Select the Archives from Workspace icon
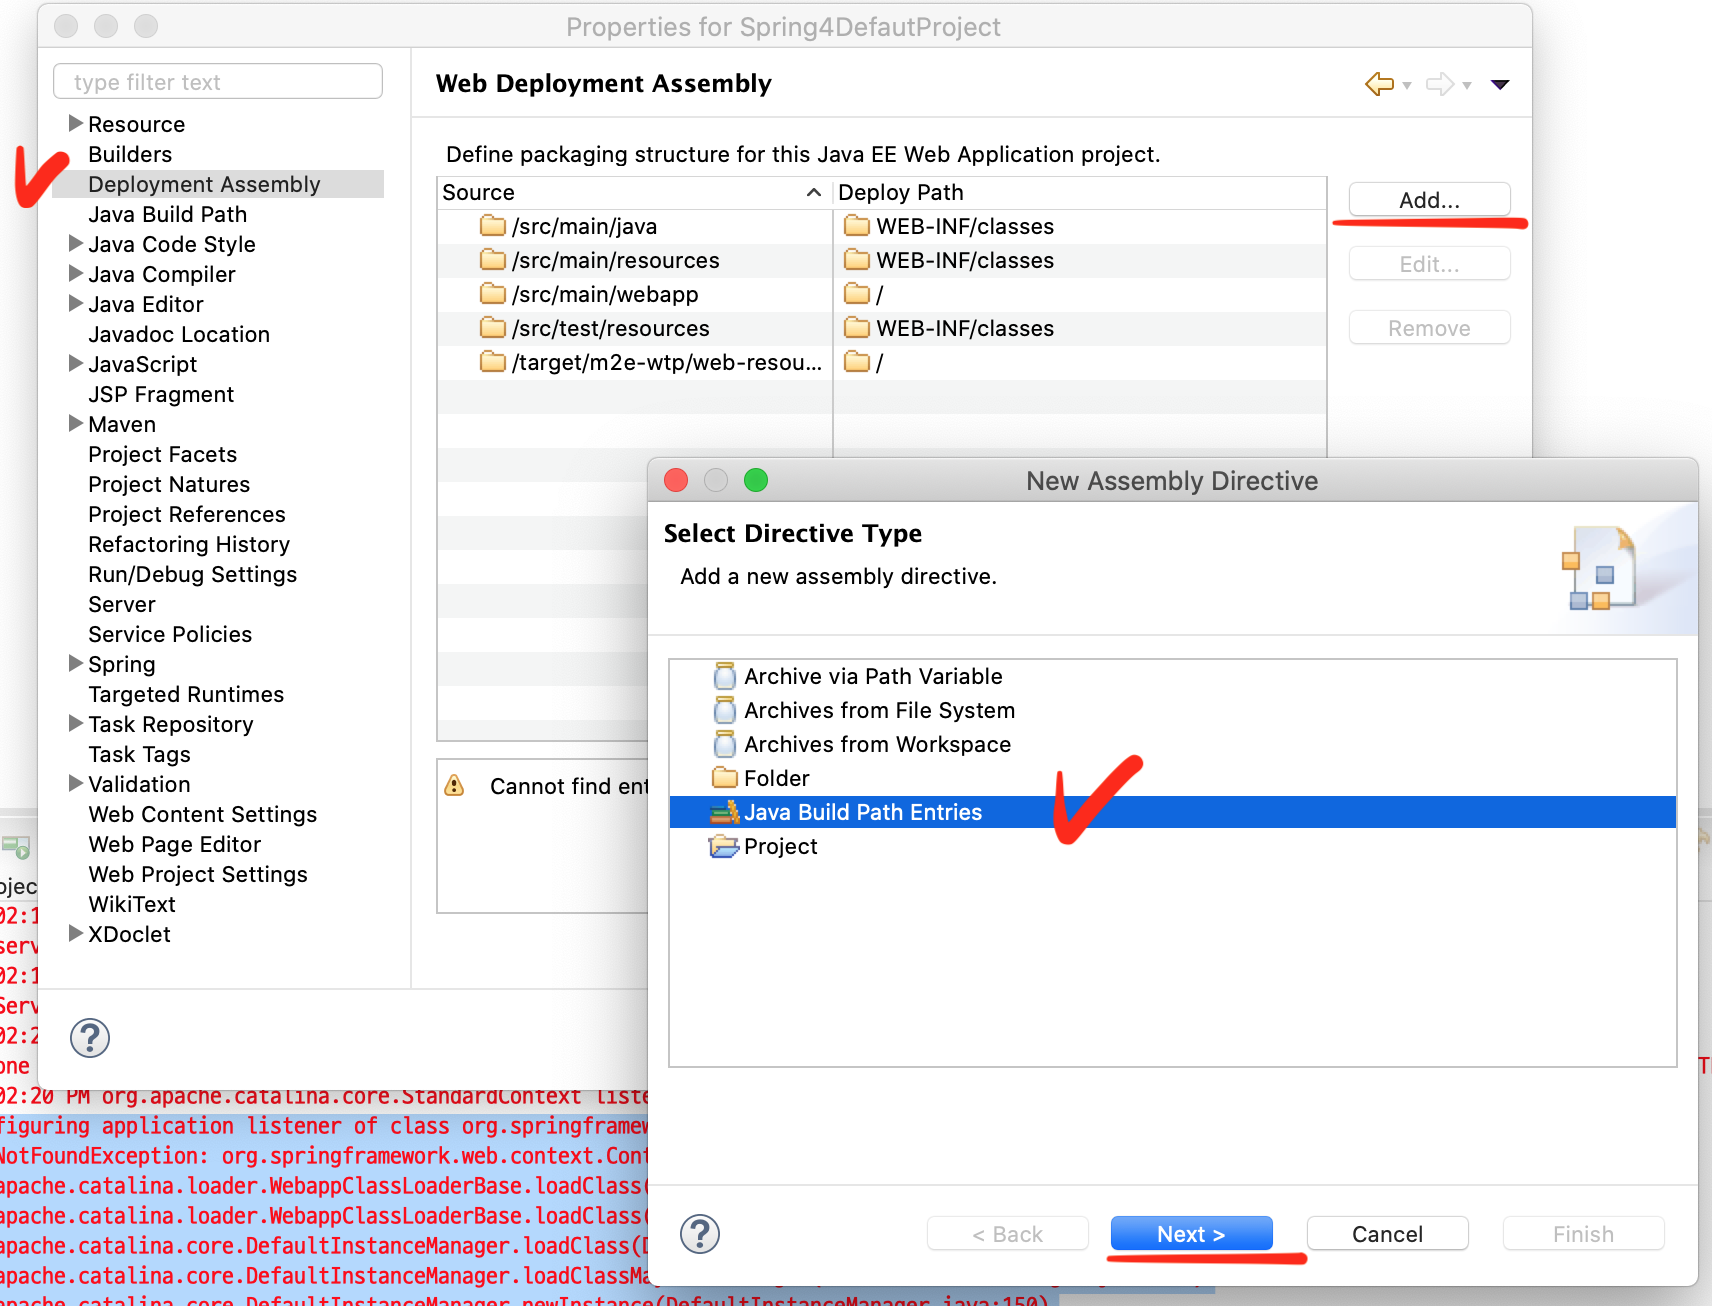The height and width of the screenshot is (1306, 1712). point(725,745)
